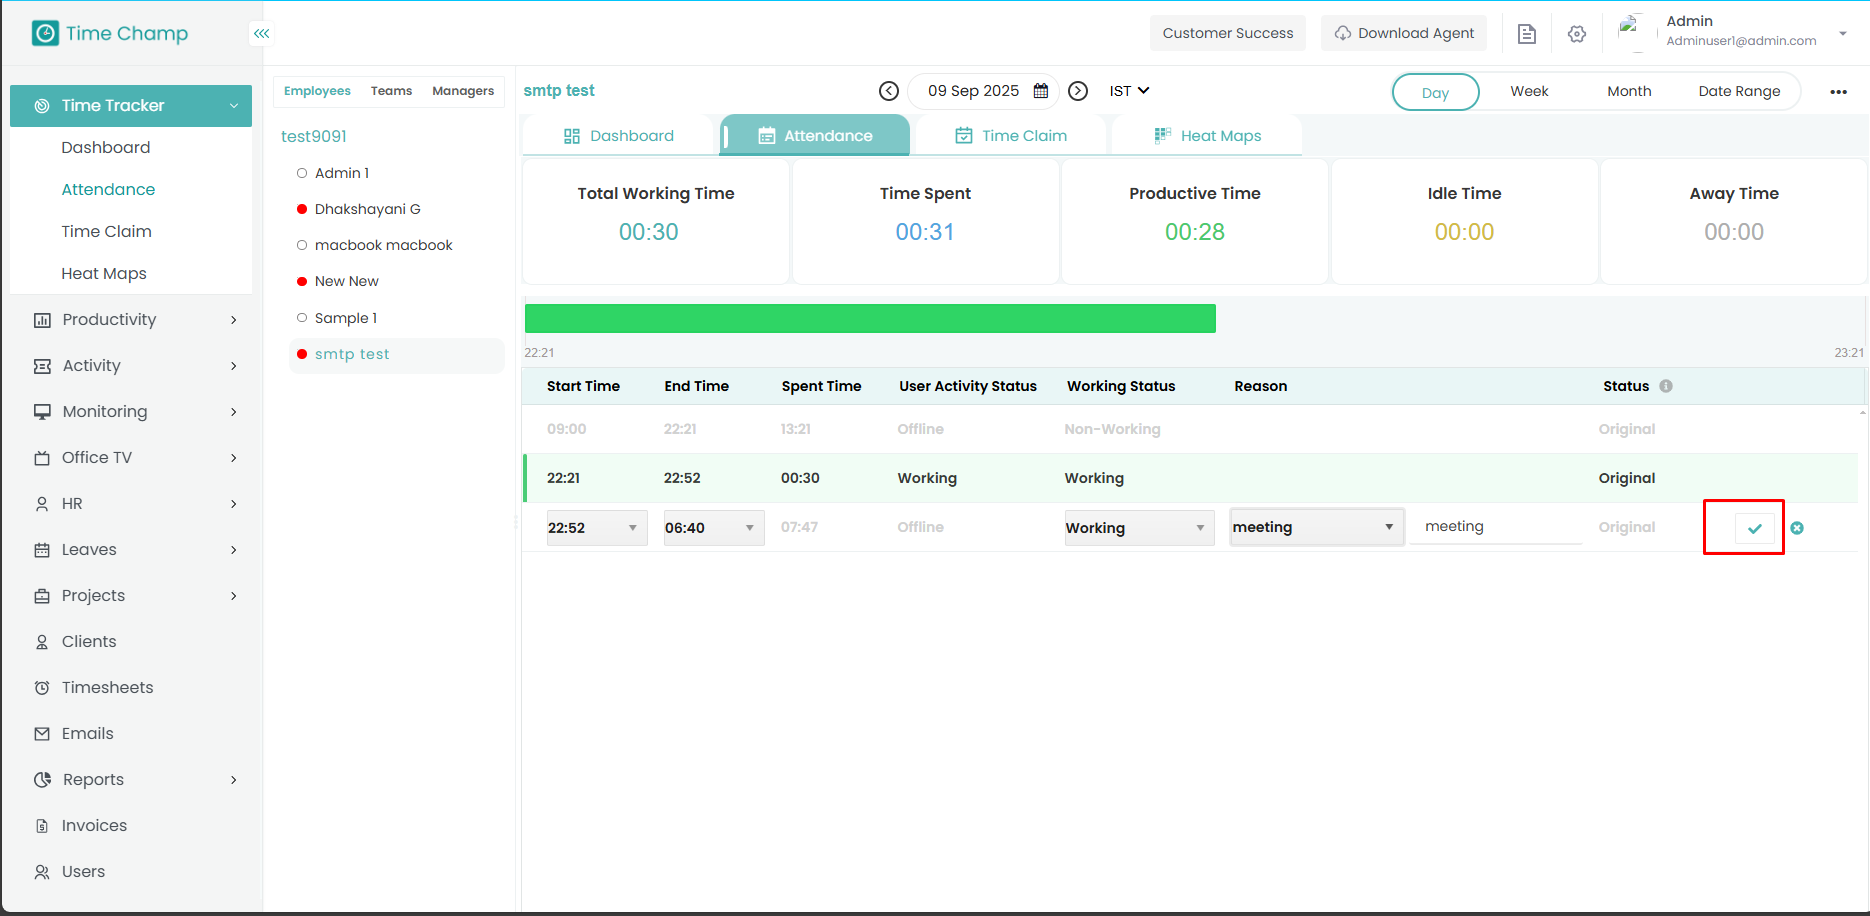Click the Download Agent button
This screenshot has height=916, width=1870.
1404,33
